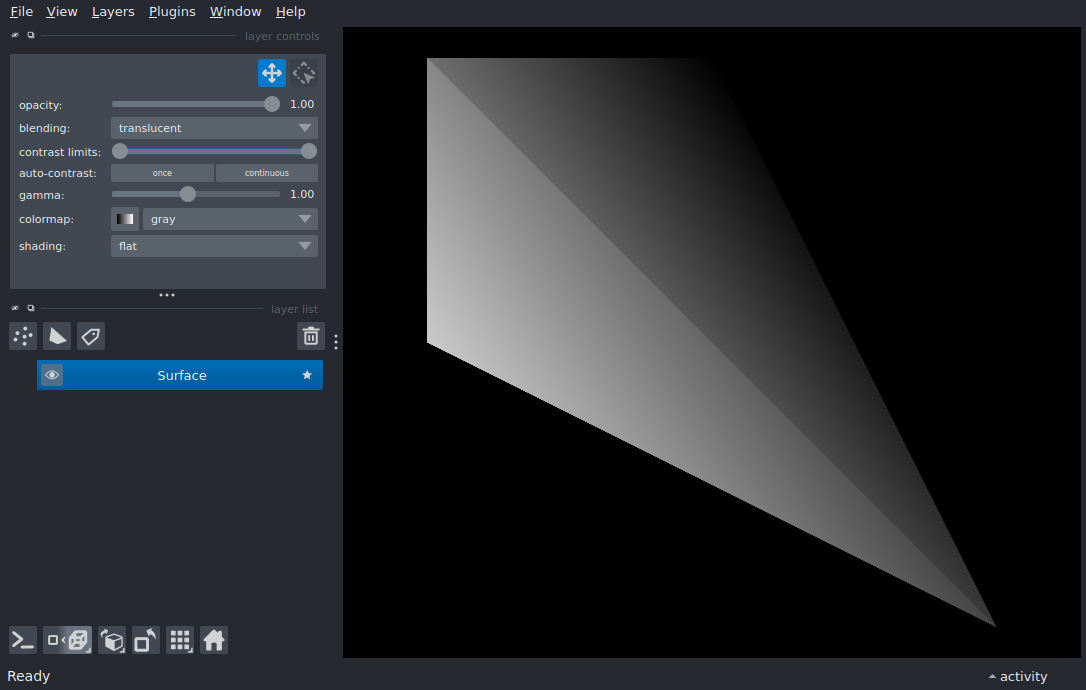Open the Plugins menu
1086x690 pixels.
coord(172,12)
